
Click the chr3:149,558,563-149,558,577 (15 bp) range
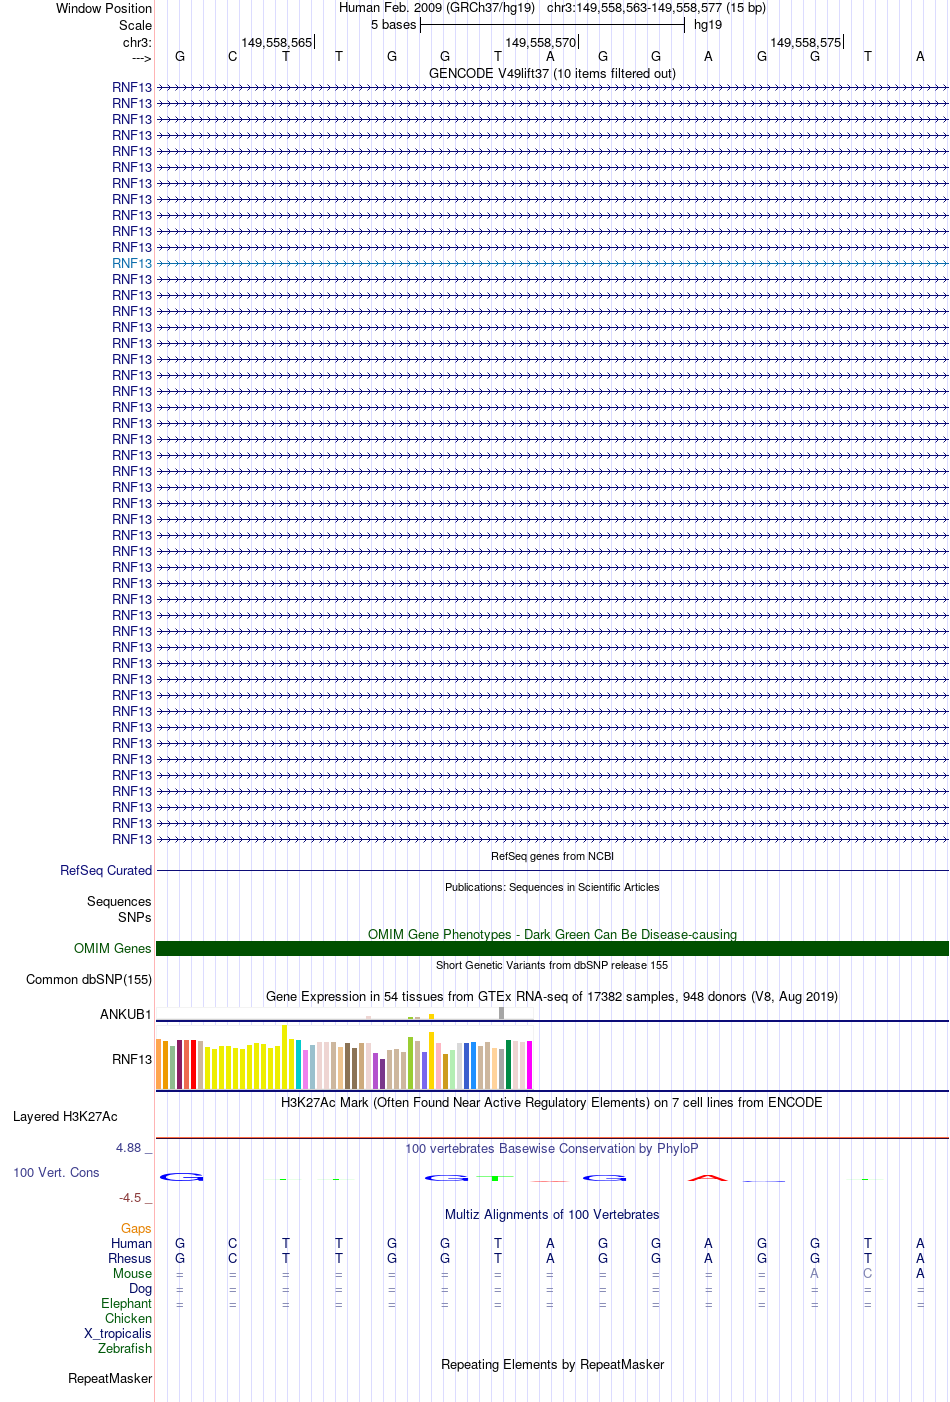(x=656, y=8)
